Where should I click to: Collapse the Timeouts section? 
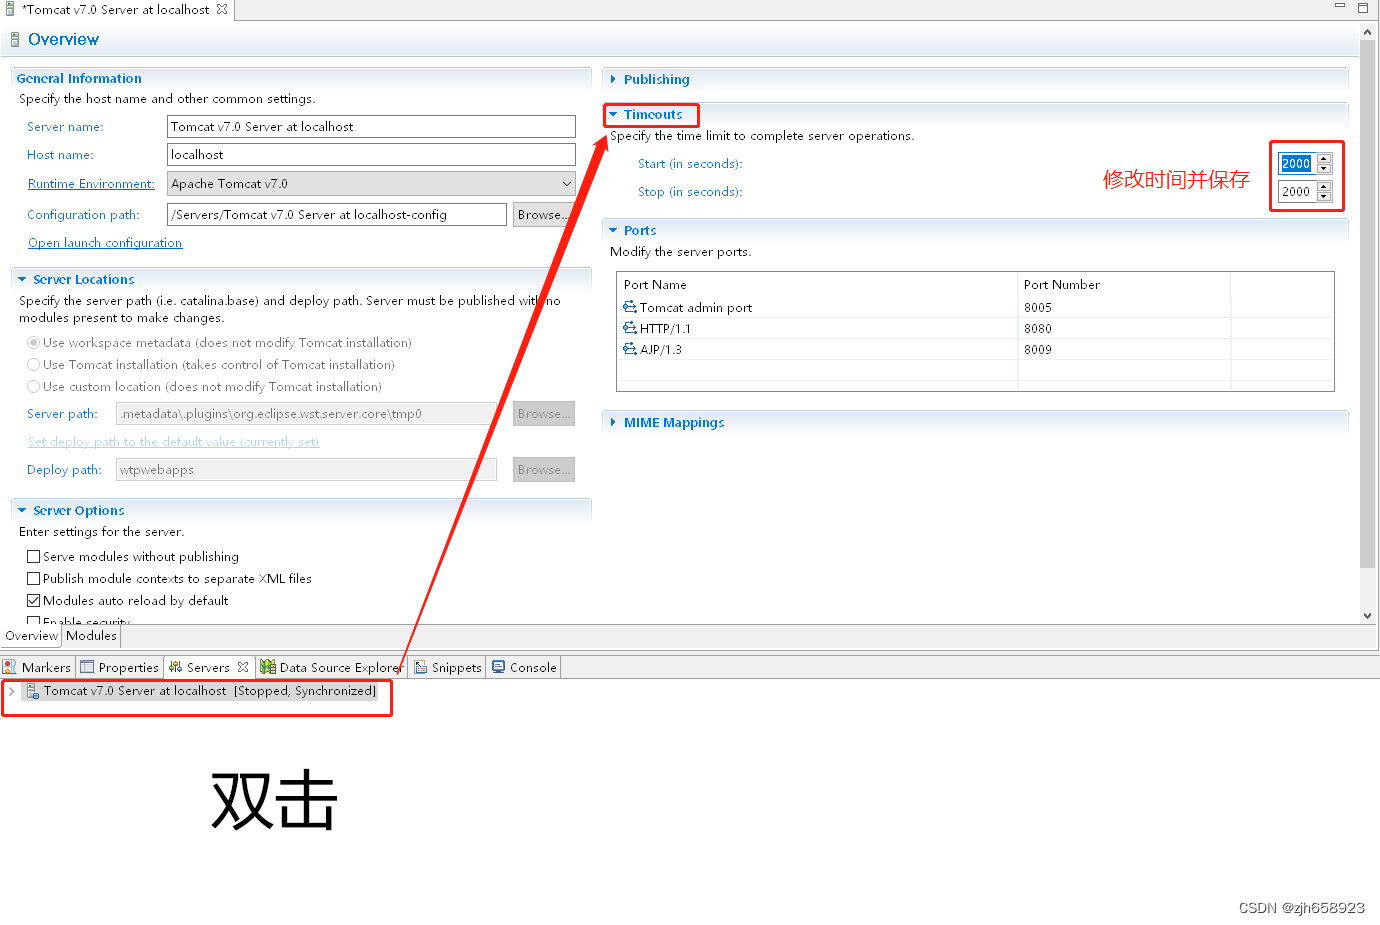[613, 115]
